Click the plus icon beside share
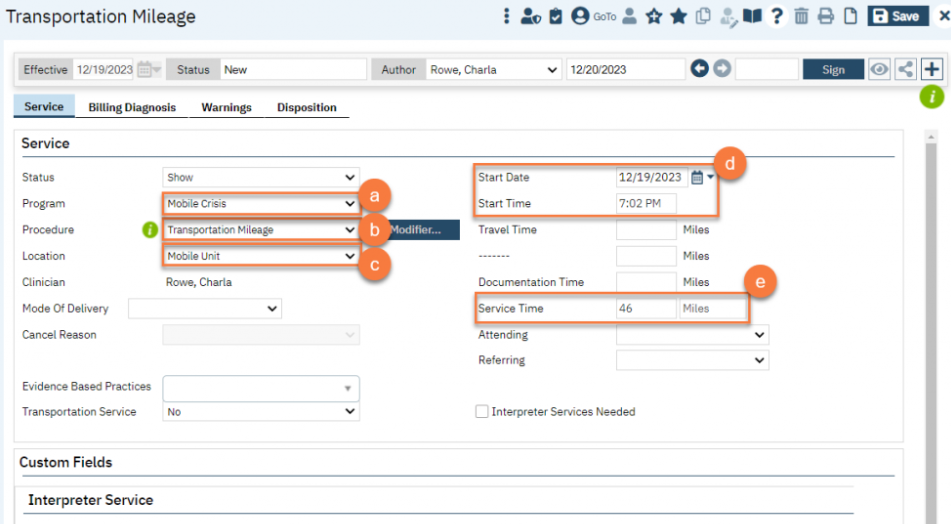 click(x=932, y=70)
